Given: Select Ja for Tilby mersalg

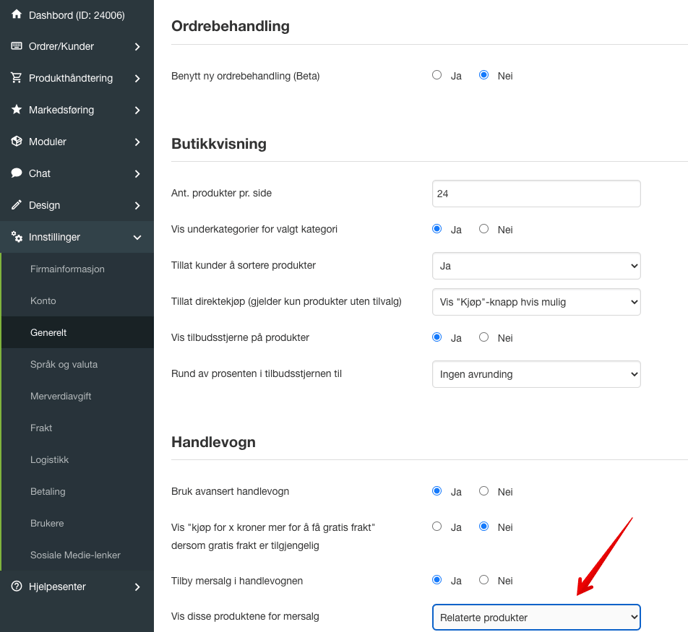Looking at the screenshot, I should [437, 580].
